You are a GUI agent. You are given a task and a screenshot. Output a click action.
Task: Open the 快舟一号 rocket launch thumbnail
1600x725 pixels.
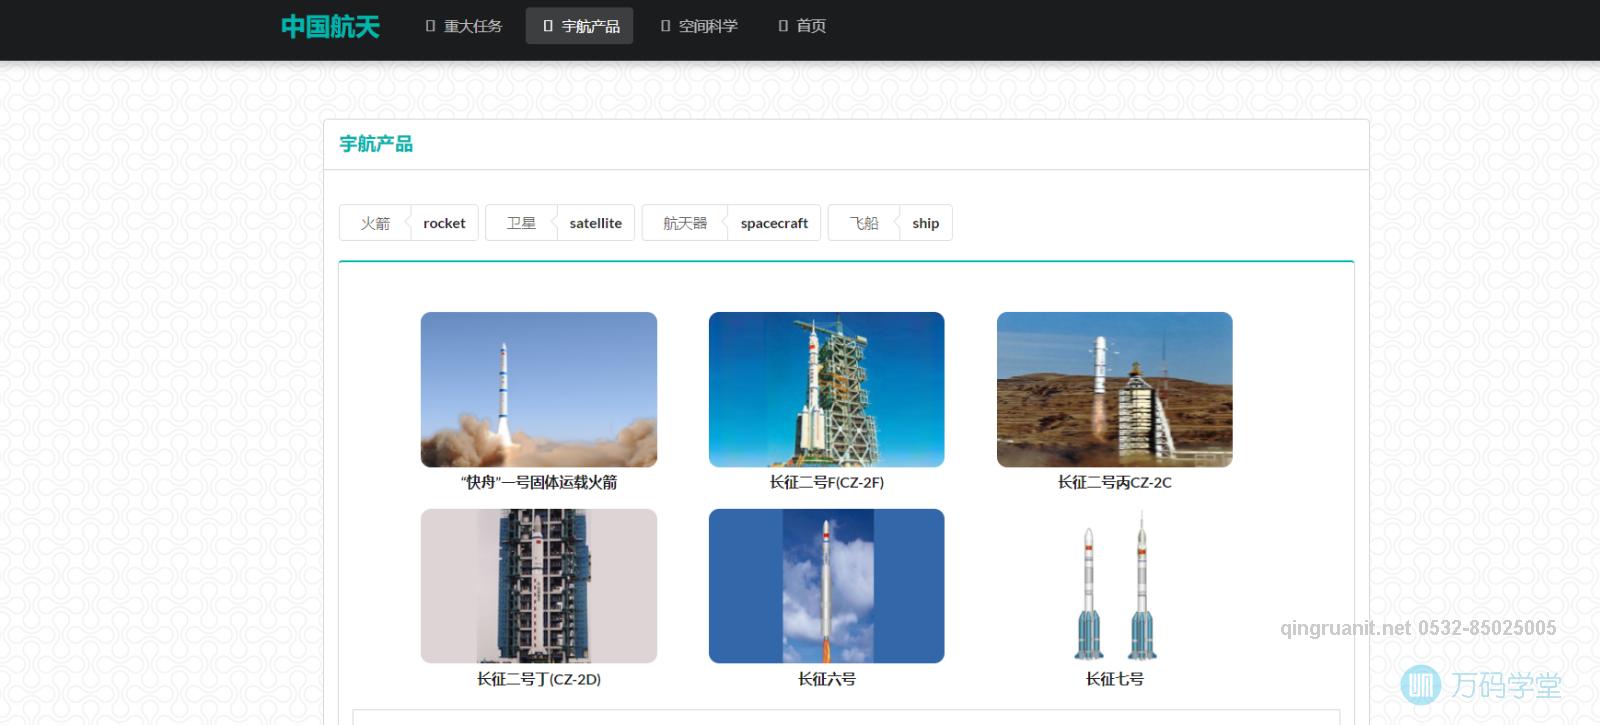[539, 390]
